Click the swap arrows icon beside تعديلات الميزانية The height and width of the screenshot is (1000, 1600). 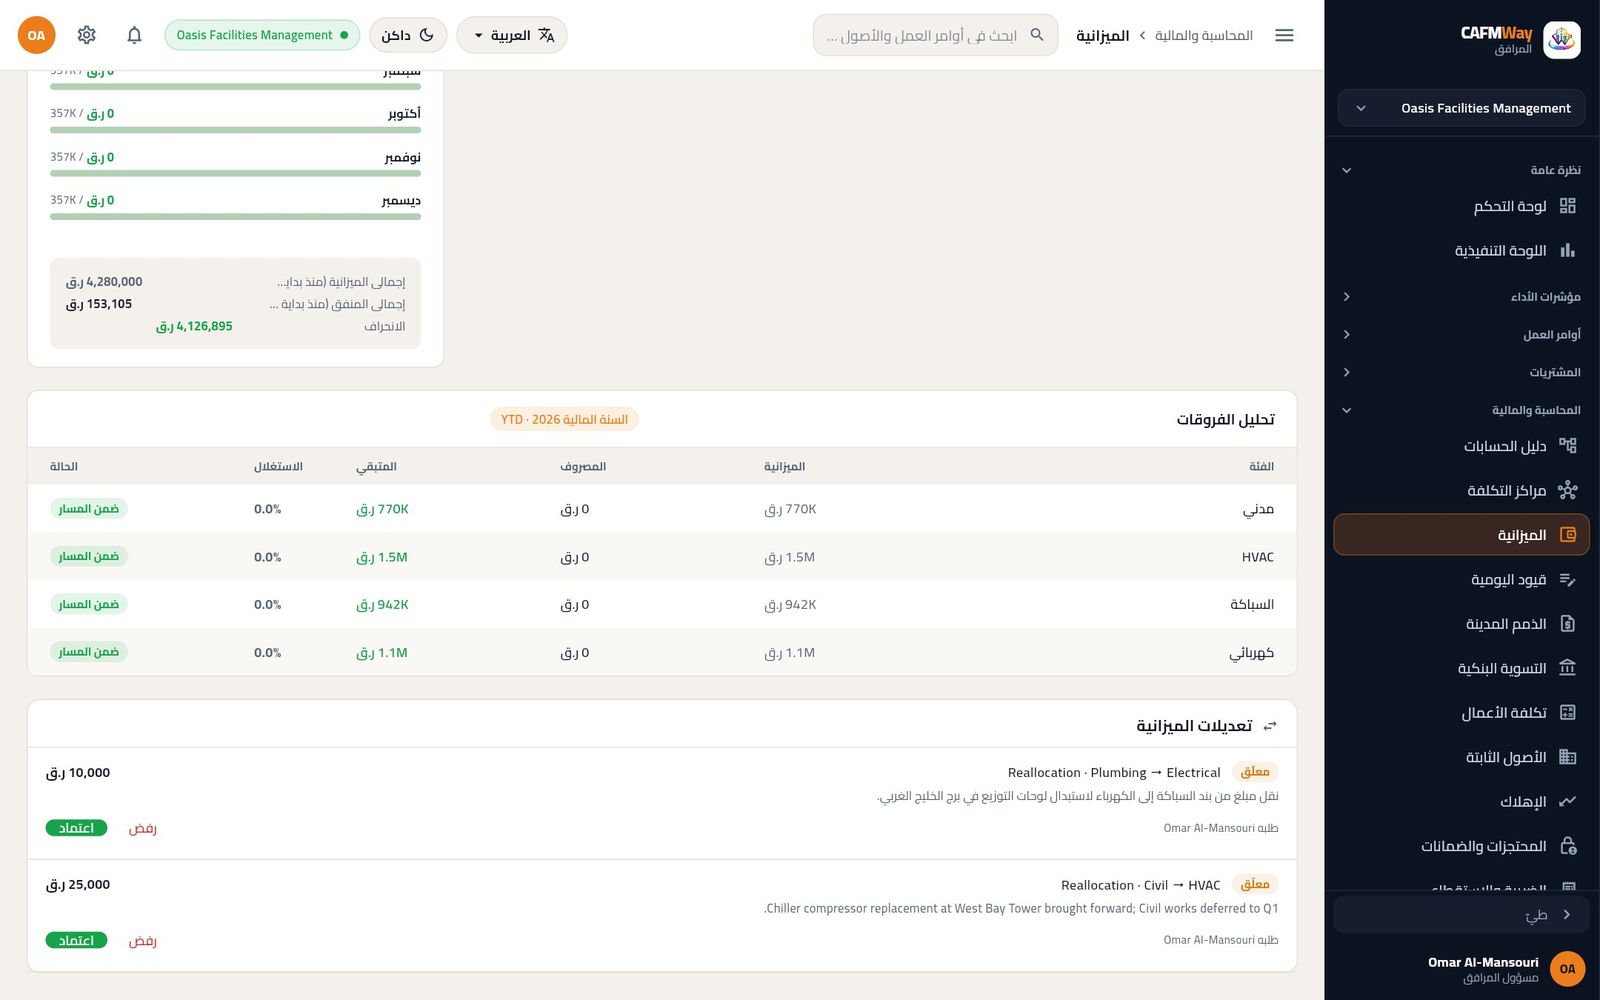pos(1270,726)
